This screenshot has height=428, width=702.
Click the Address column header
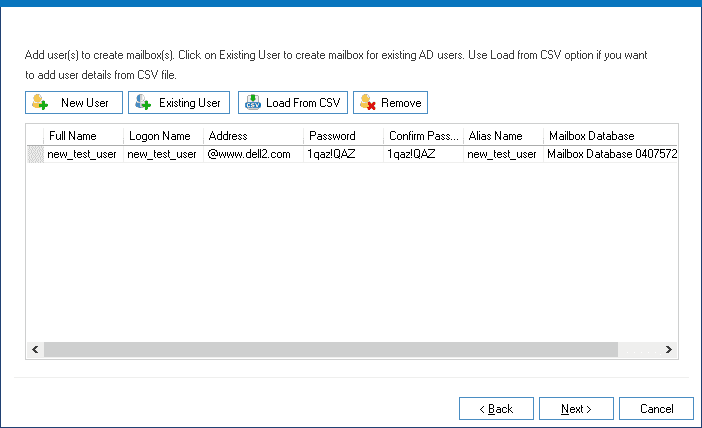253,136
